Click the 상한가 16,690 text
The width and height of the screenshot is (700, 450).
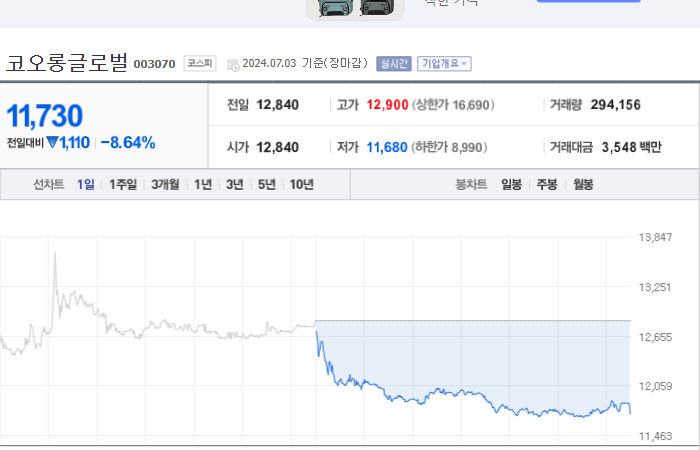coord(453,105)
